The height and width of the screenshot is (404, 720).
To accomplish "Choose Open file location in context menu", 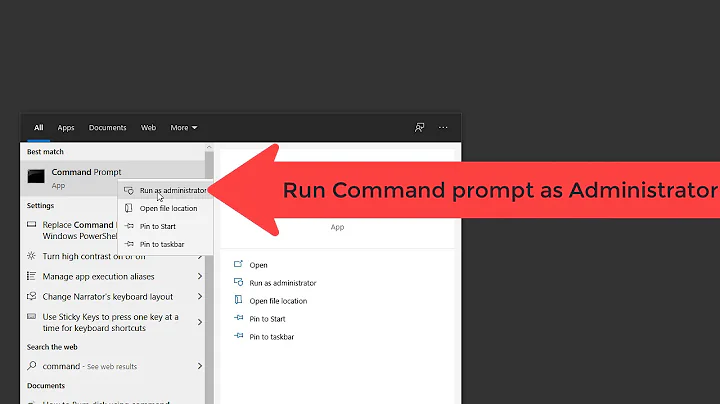I will pyautogui.click(x=165, y=208).
